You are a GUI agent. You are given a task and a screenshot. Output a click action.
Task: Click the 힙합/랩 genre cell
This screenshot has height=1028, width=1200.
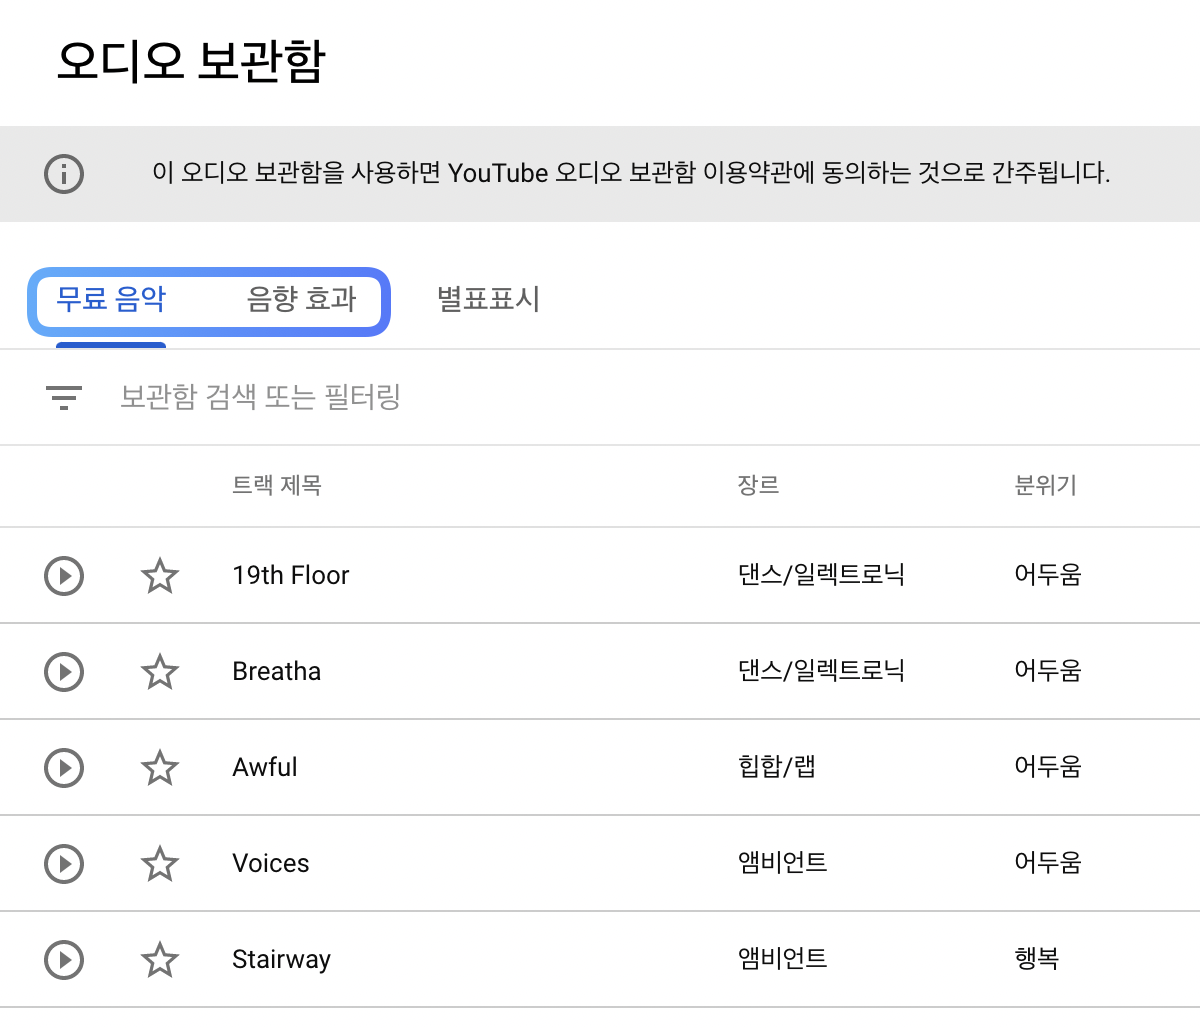pos(777,767)
